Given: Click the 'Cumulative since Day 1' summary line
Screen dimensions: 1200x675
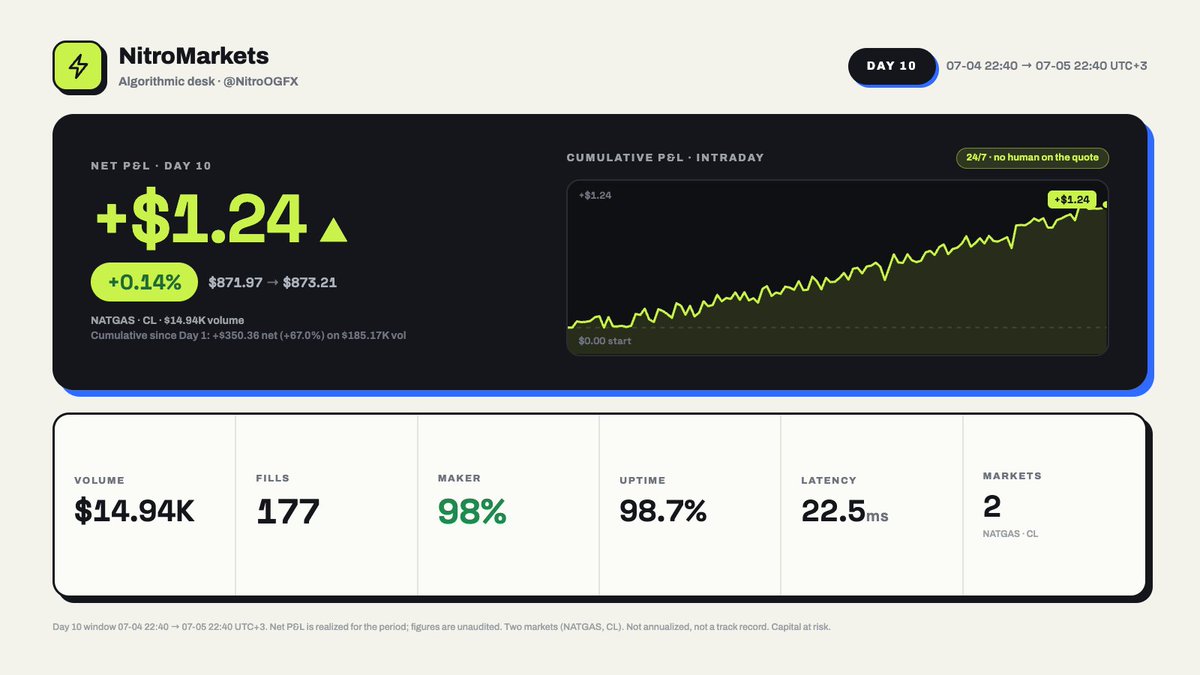Looking at the screenshot, I should [x=248, y=335].
